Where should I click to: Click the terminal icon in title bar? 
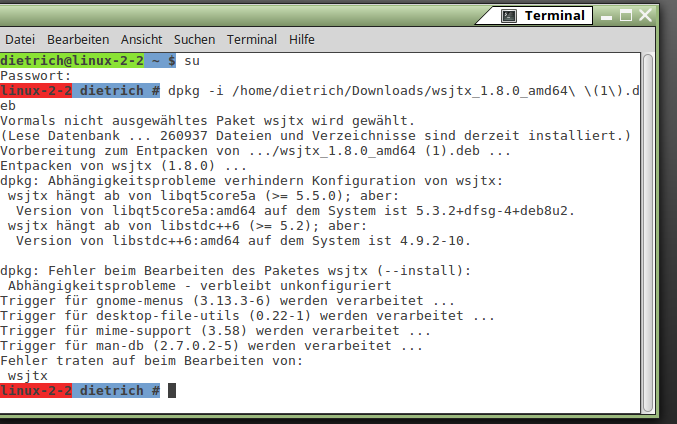pos(509,16)
